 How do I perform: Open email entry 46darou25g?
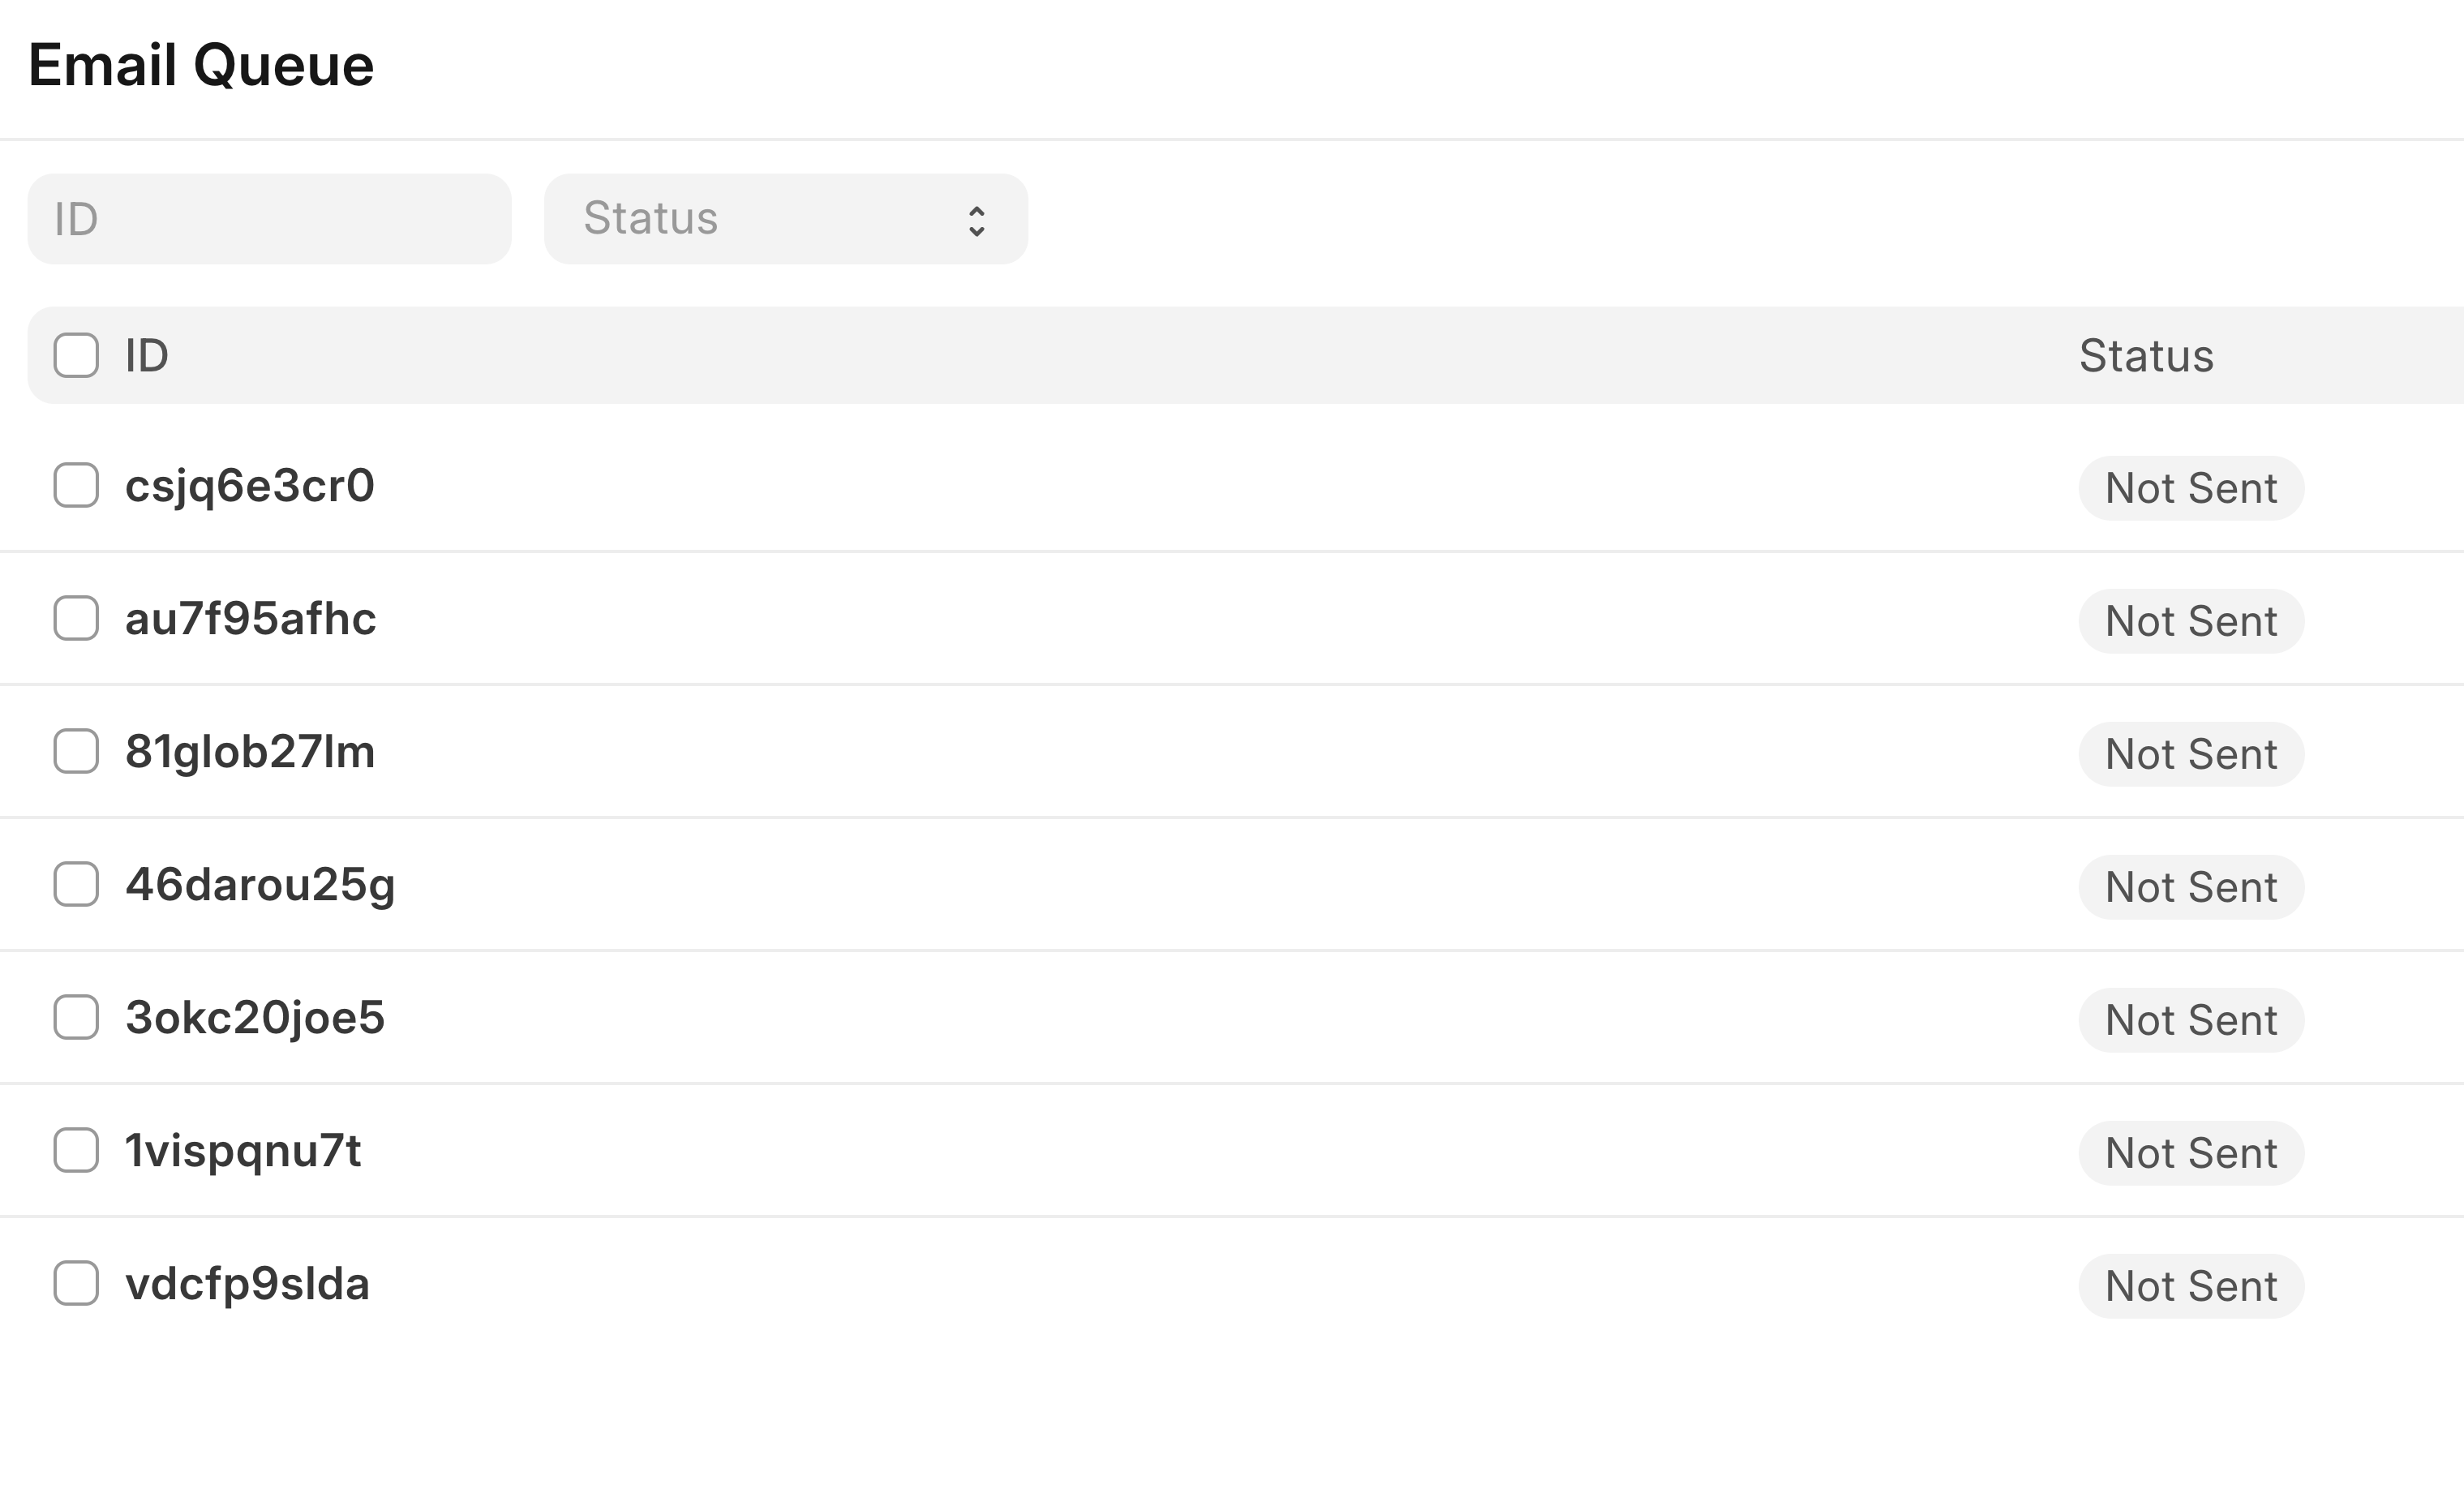(260, 884)
